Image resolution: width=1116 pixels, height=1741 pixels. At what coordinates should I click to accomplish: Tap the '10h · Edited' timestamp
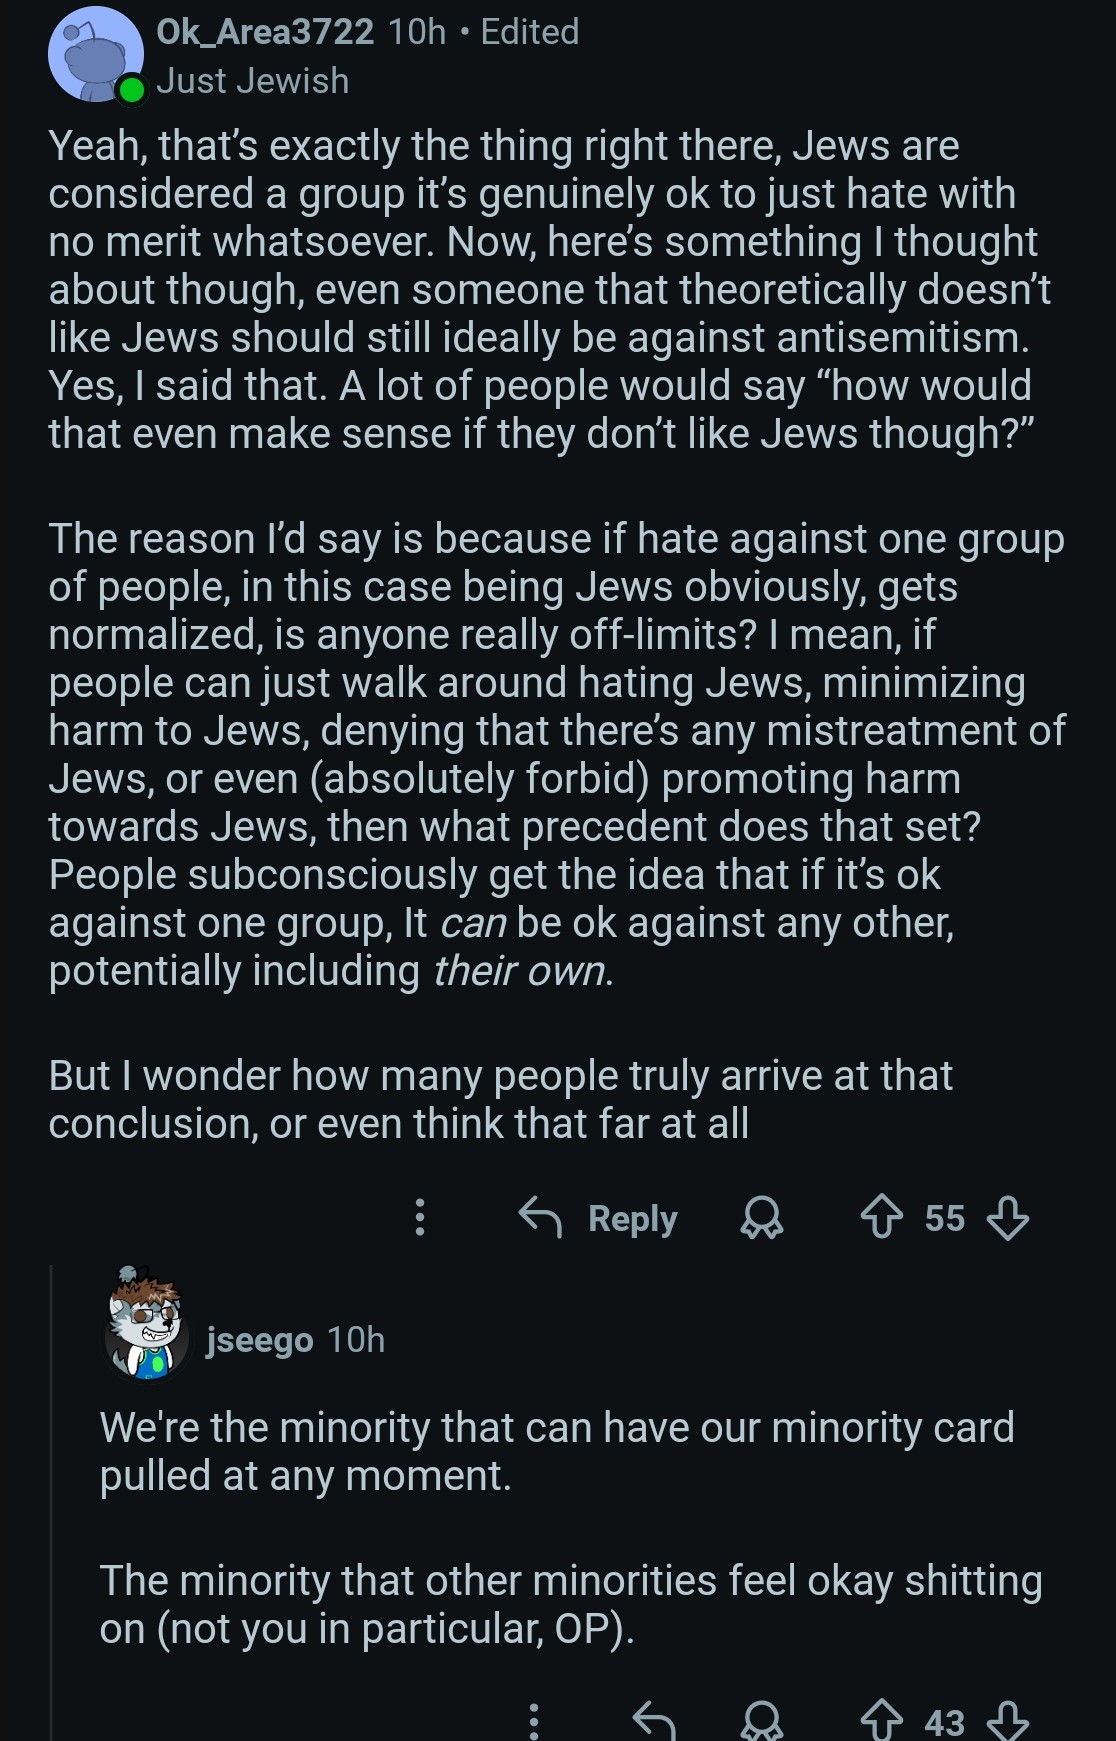pos(483,32)
